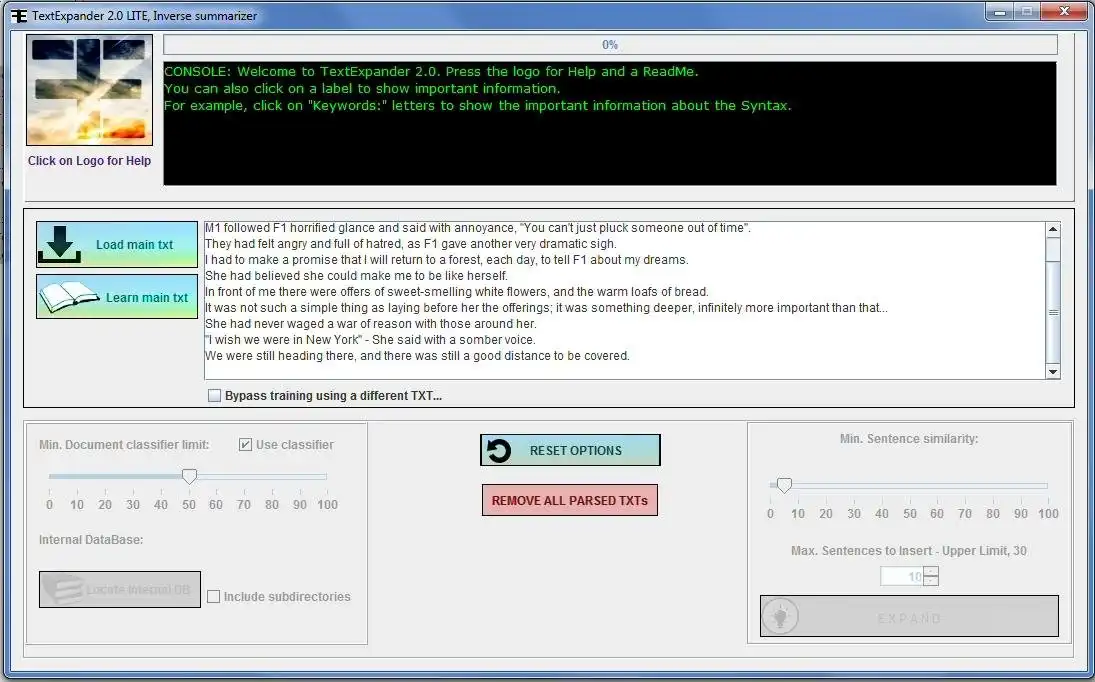Click 'Learn main txt' button label

coord(147,297)
